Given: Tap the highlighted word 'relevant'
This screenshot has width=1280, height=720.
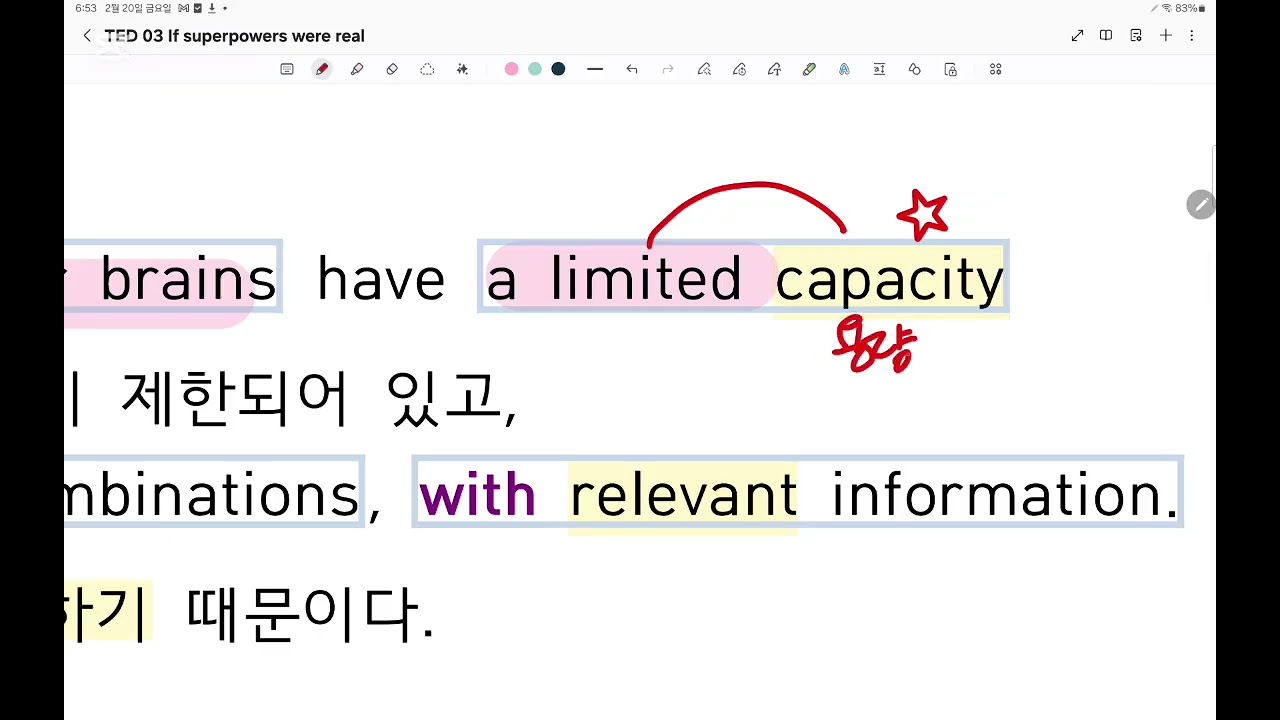Looking at the screenshot, I should pos(683,496).
